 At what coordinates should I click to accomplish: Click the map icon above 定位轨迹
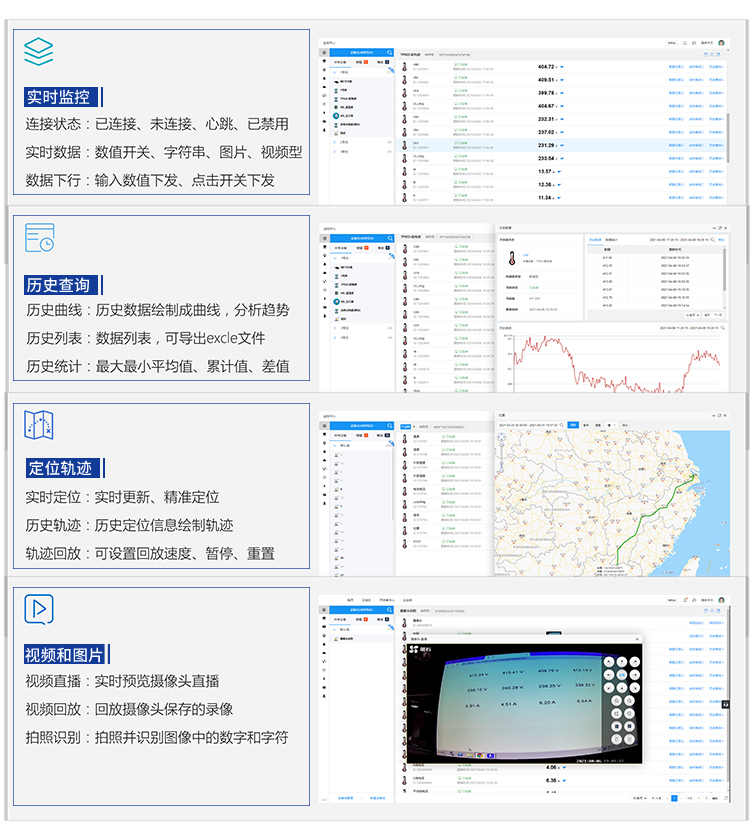(39, 424)
